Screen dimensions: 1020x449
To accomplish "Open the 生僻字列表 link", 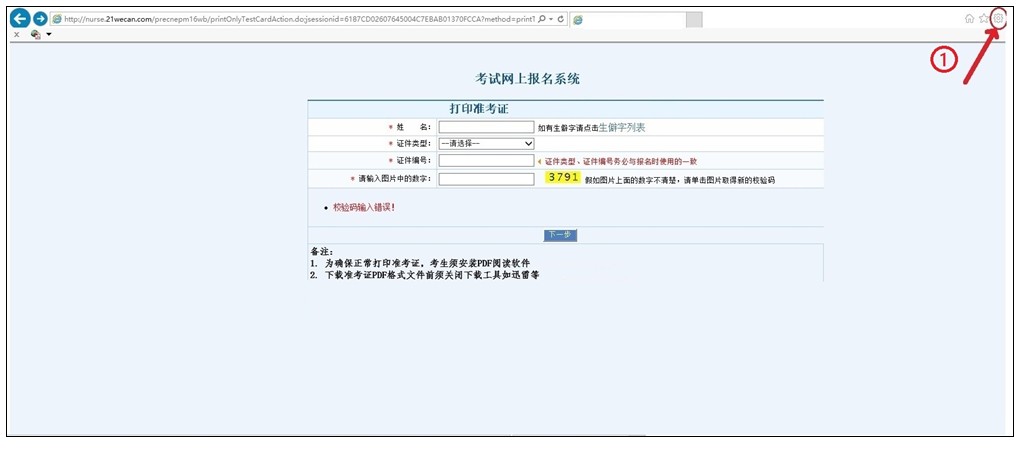I will (621, 127).
